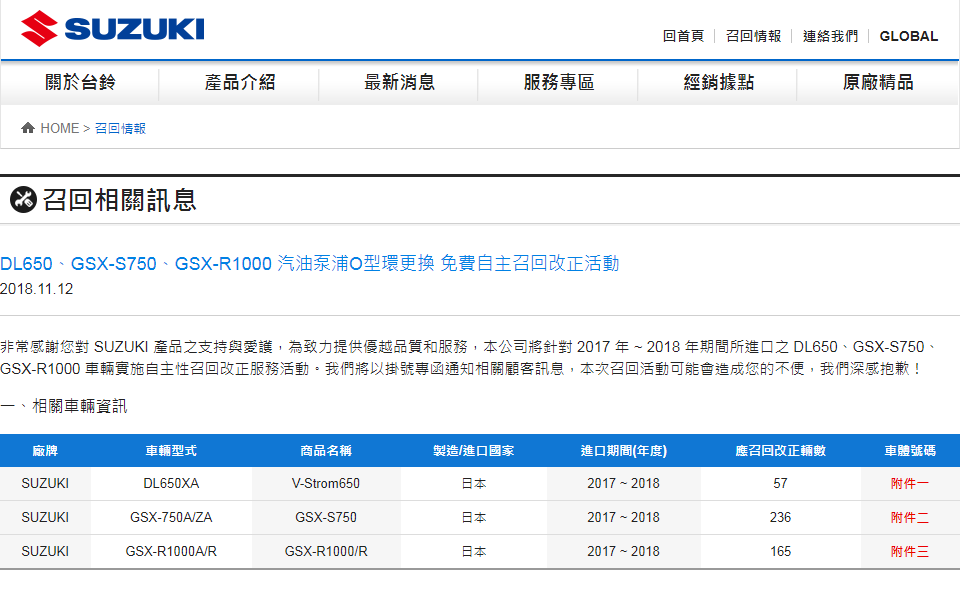The width and height of the screenshot is (961, 596).
Task: Click the Suzuki logo
Action: coord(113,29)
